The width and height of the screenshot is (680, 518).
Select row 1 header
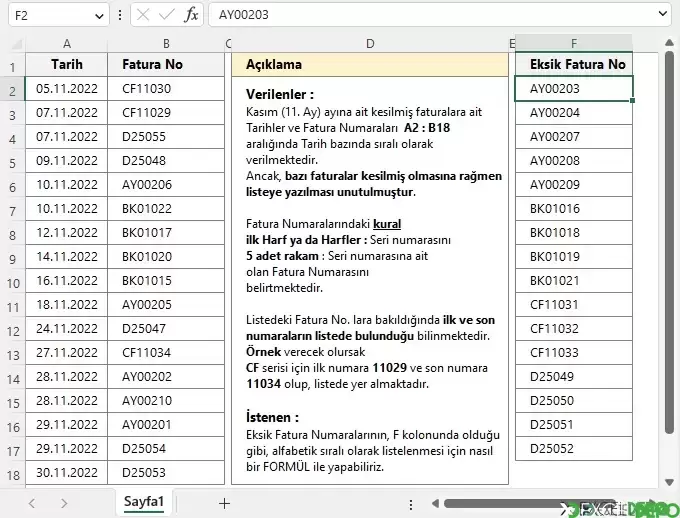pyautogui.click(x=13, y=67)
